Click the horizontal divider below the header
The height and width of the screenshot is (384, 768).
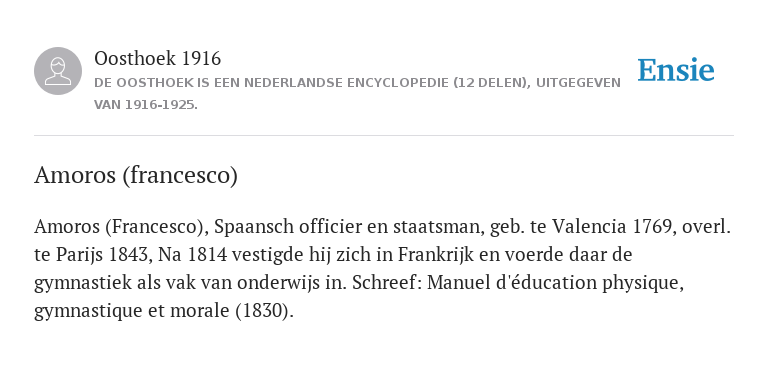384,135
